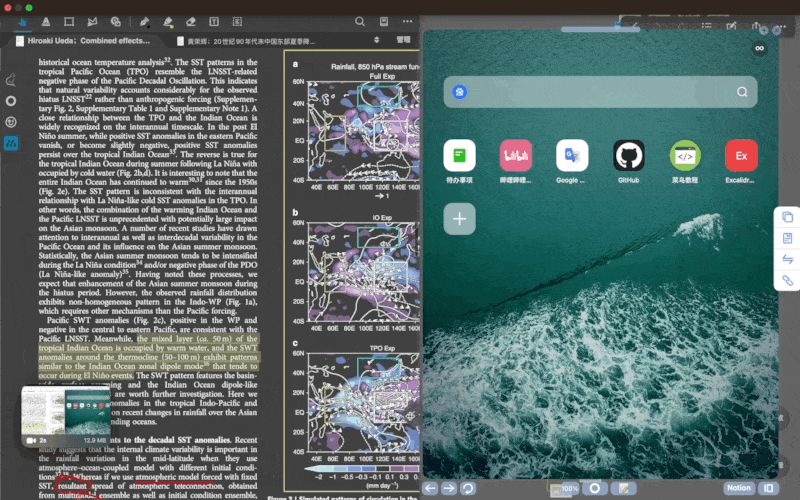Select the pen drawing tool
The width and height of the screenshot is (800, 500).
coord(144,21)
